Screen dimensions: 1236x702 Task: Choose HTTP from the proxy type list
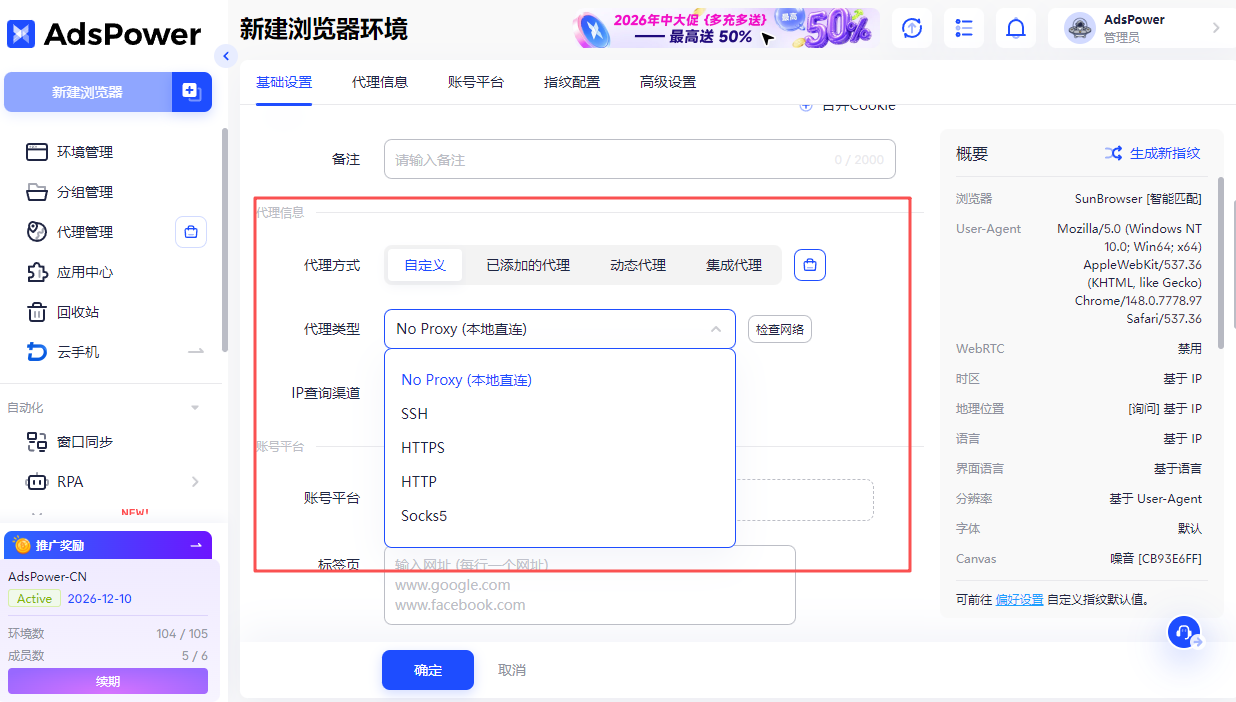(560, 482)
